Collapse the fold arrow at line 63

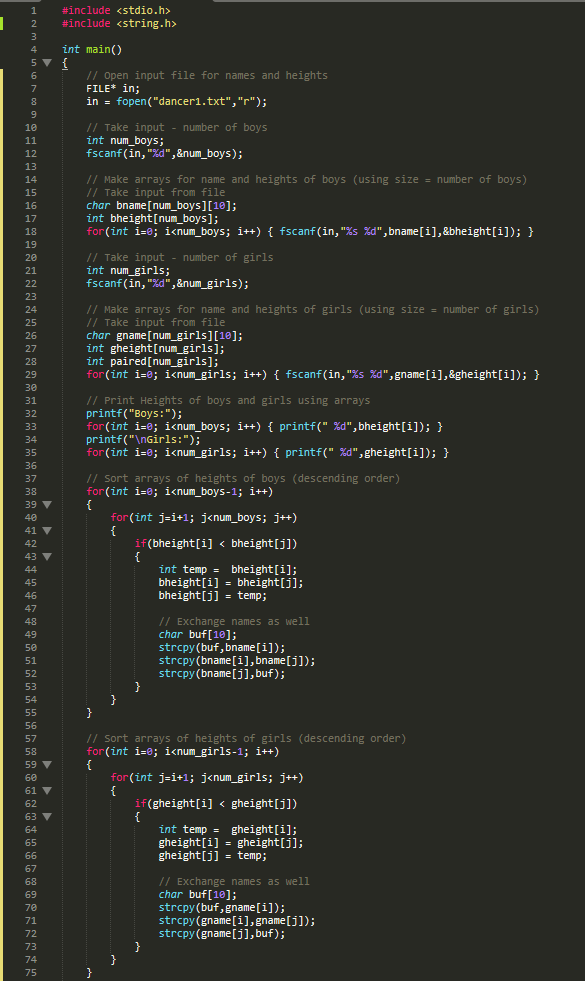click(47, 816)
